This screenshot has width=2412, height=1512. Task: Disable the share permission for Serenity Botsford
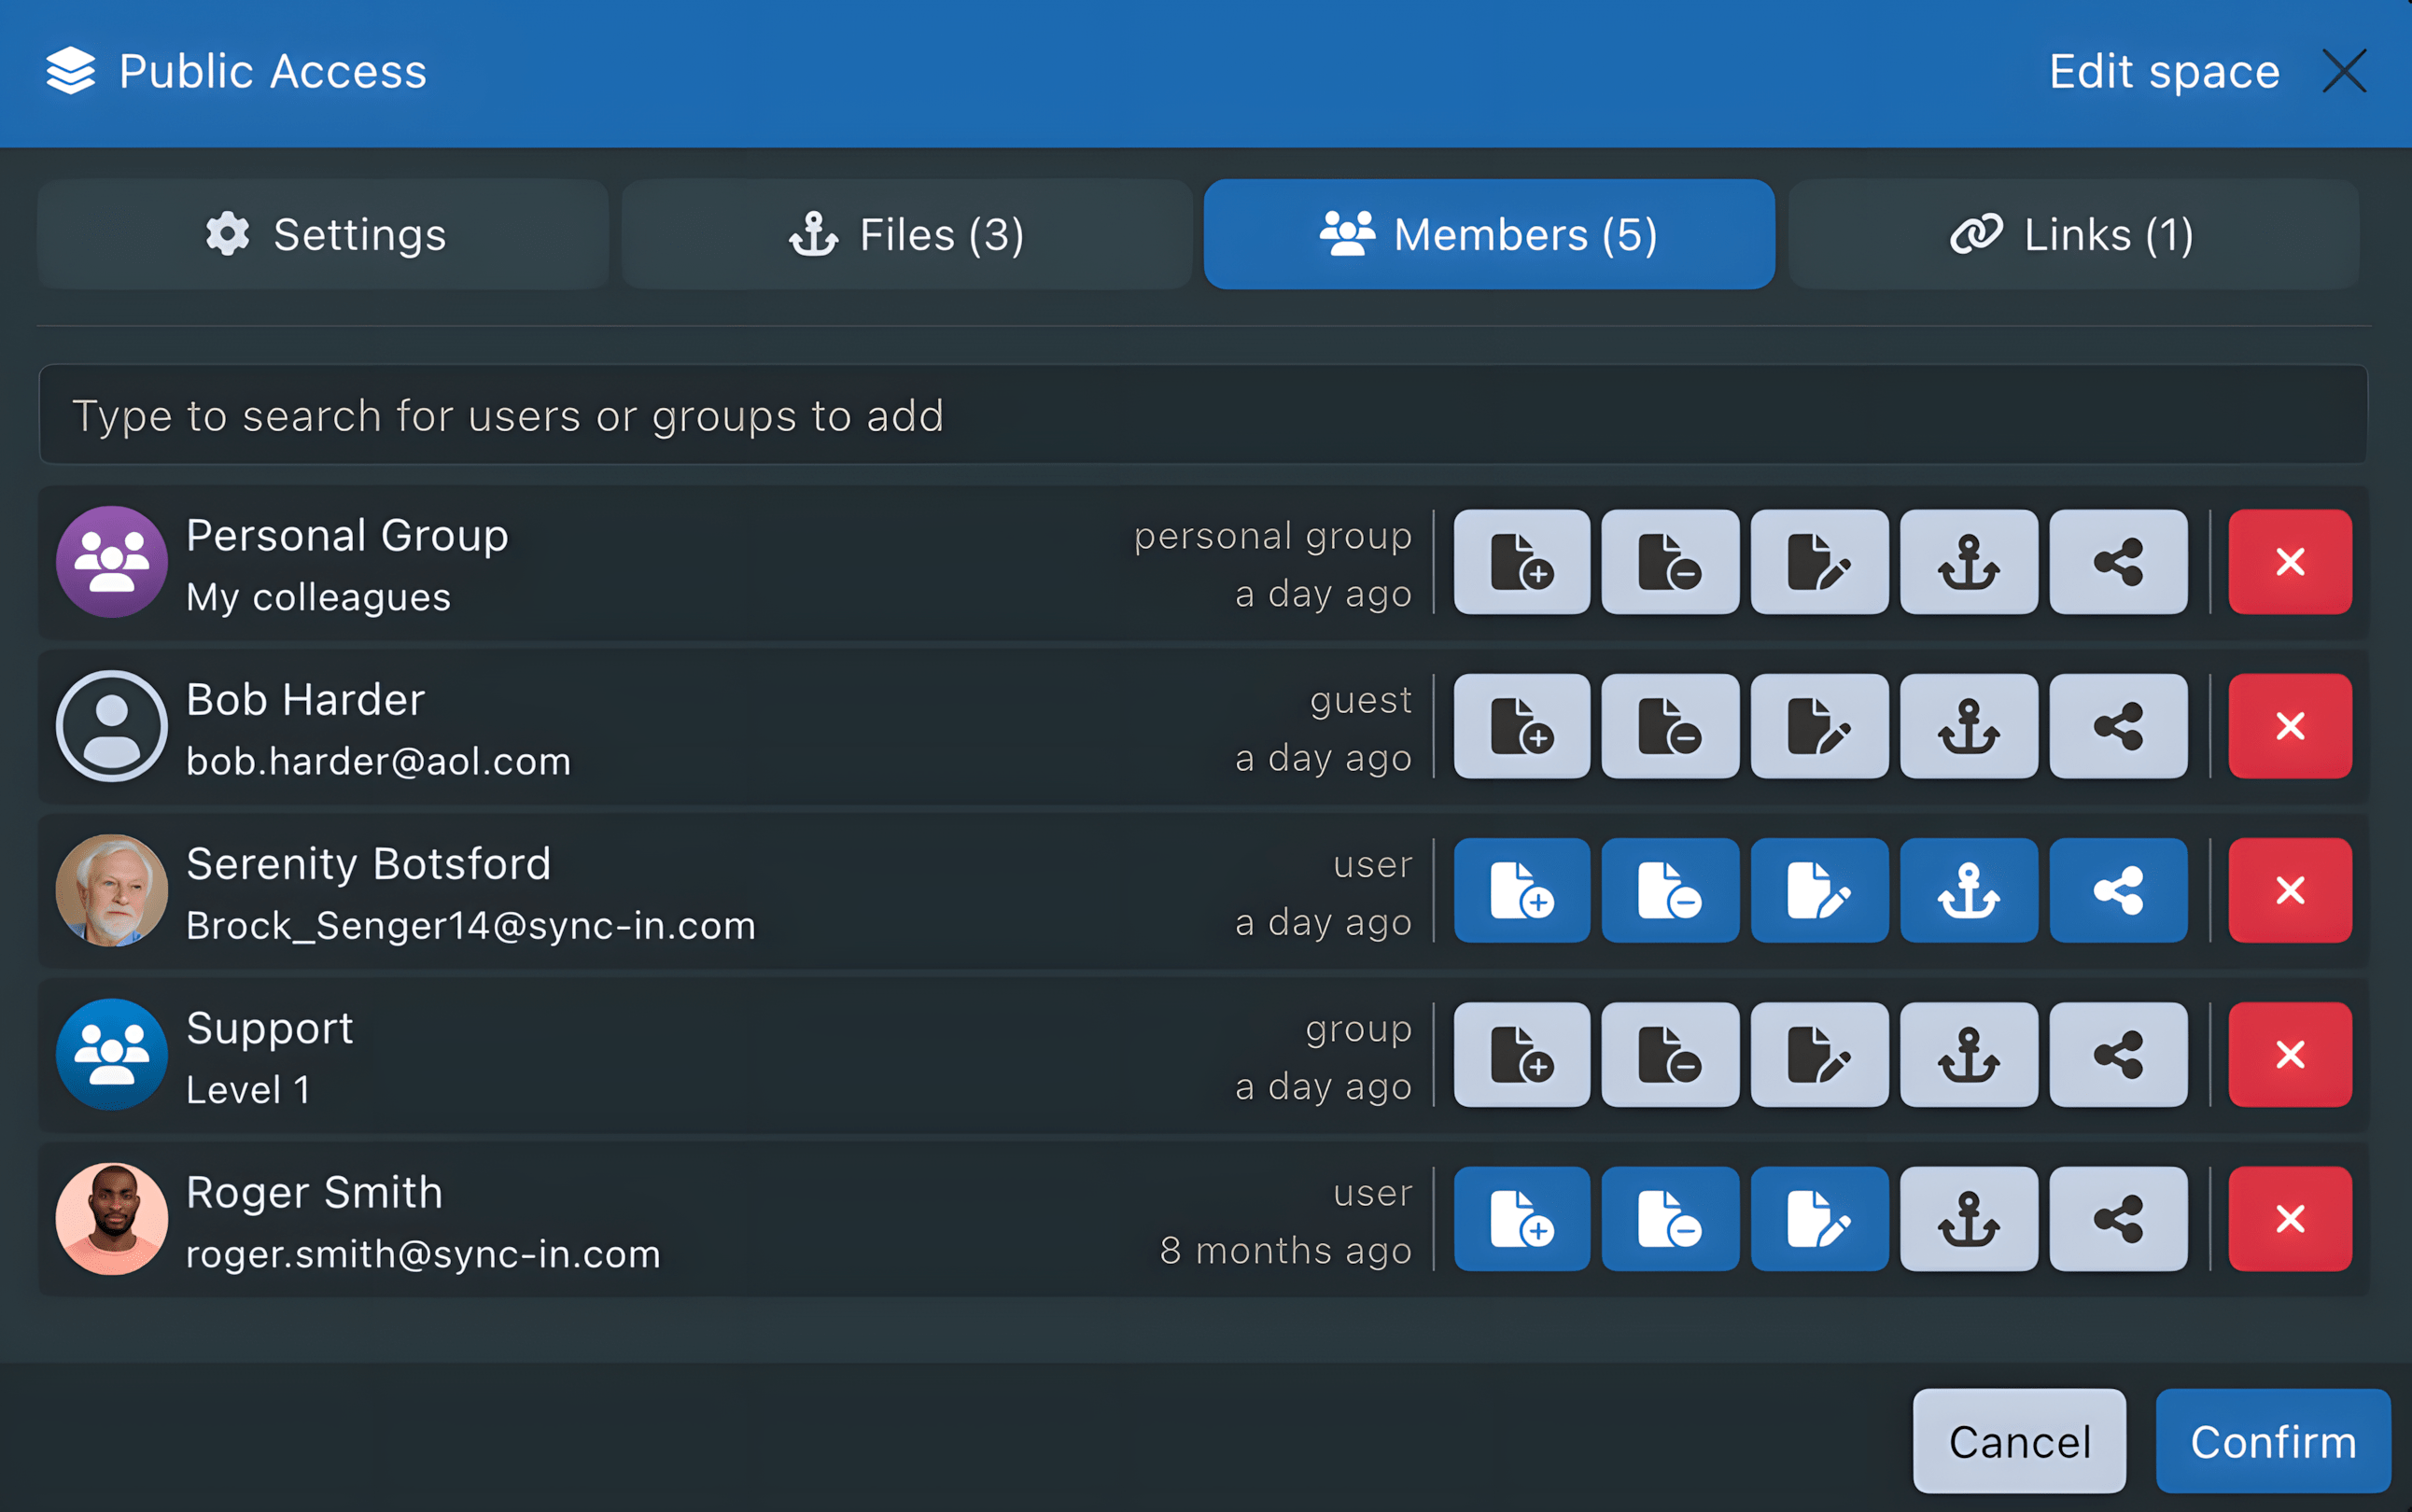coord(2117,890)
